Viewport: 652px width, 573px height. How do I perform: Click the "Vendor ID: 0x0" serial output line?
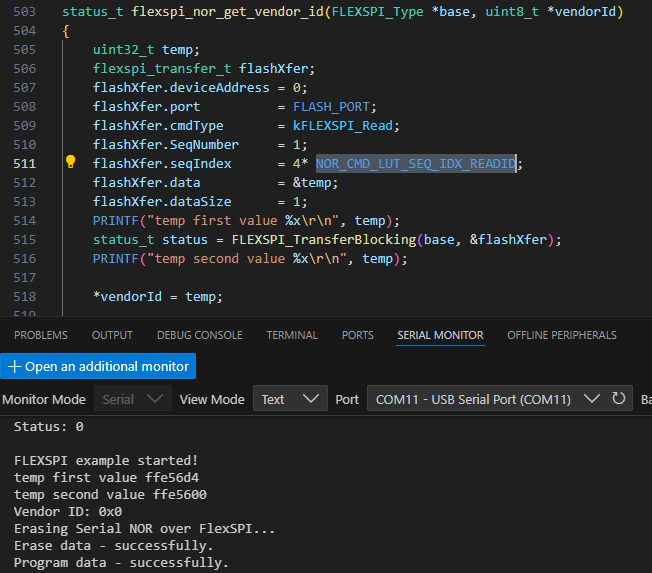[68, 511]
